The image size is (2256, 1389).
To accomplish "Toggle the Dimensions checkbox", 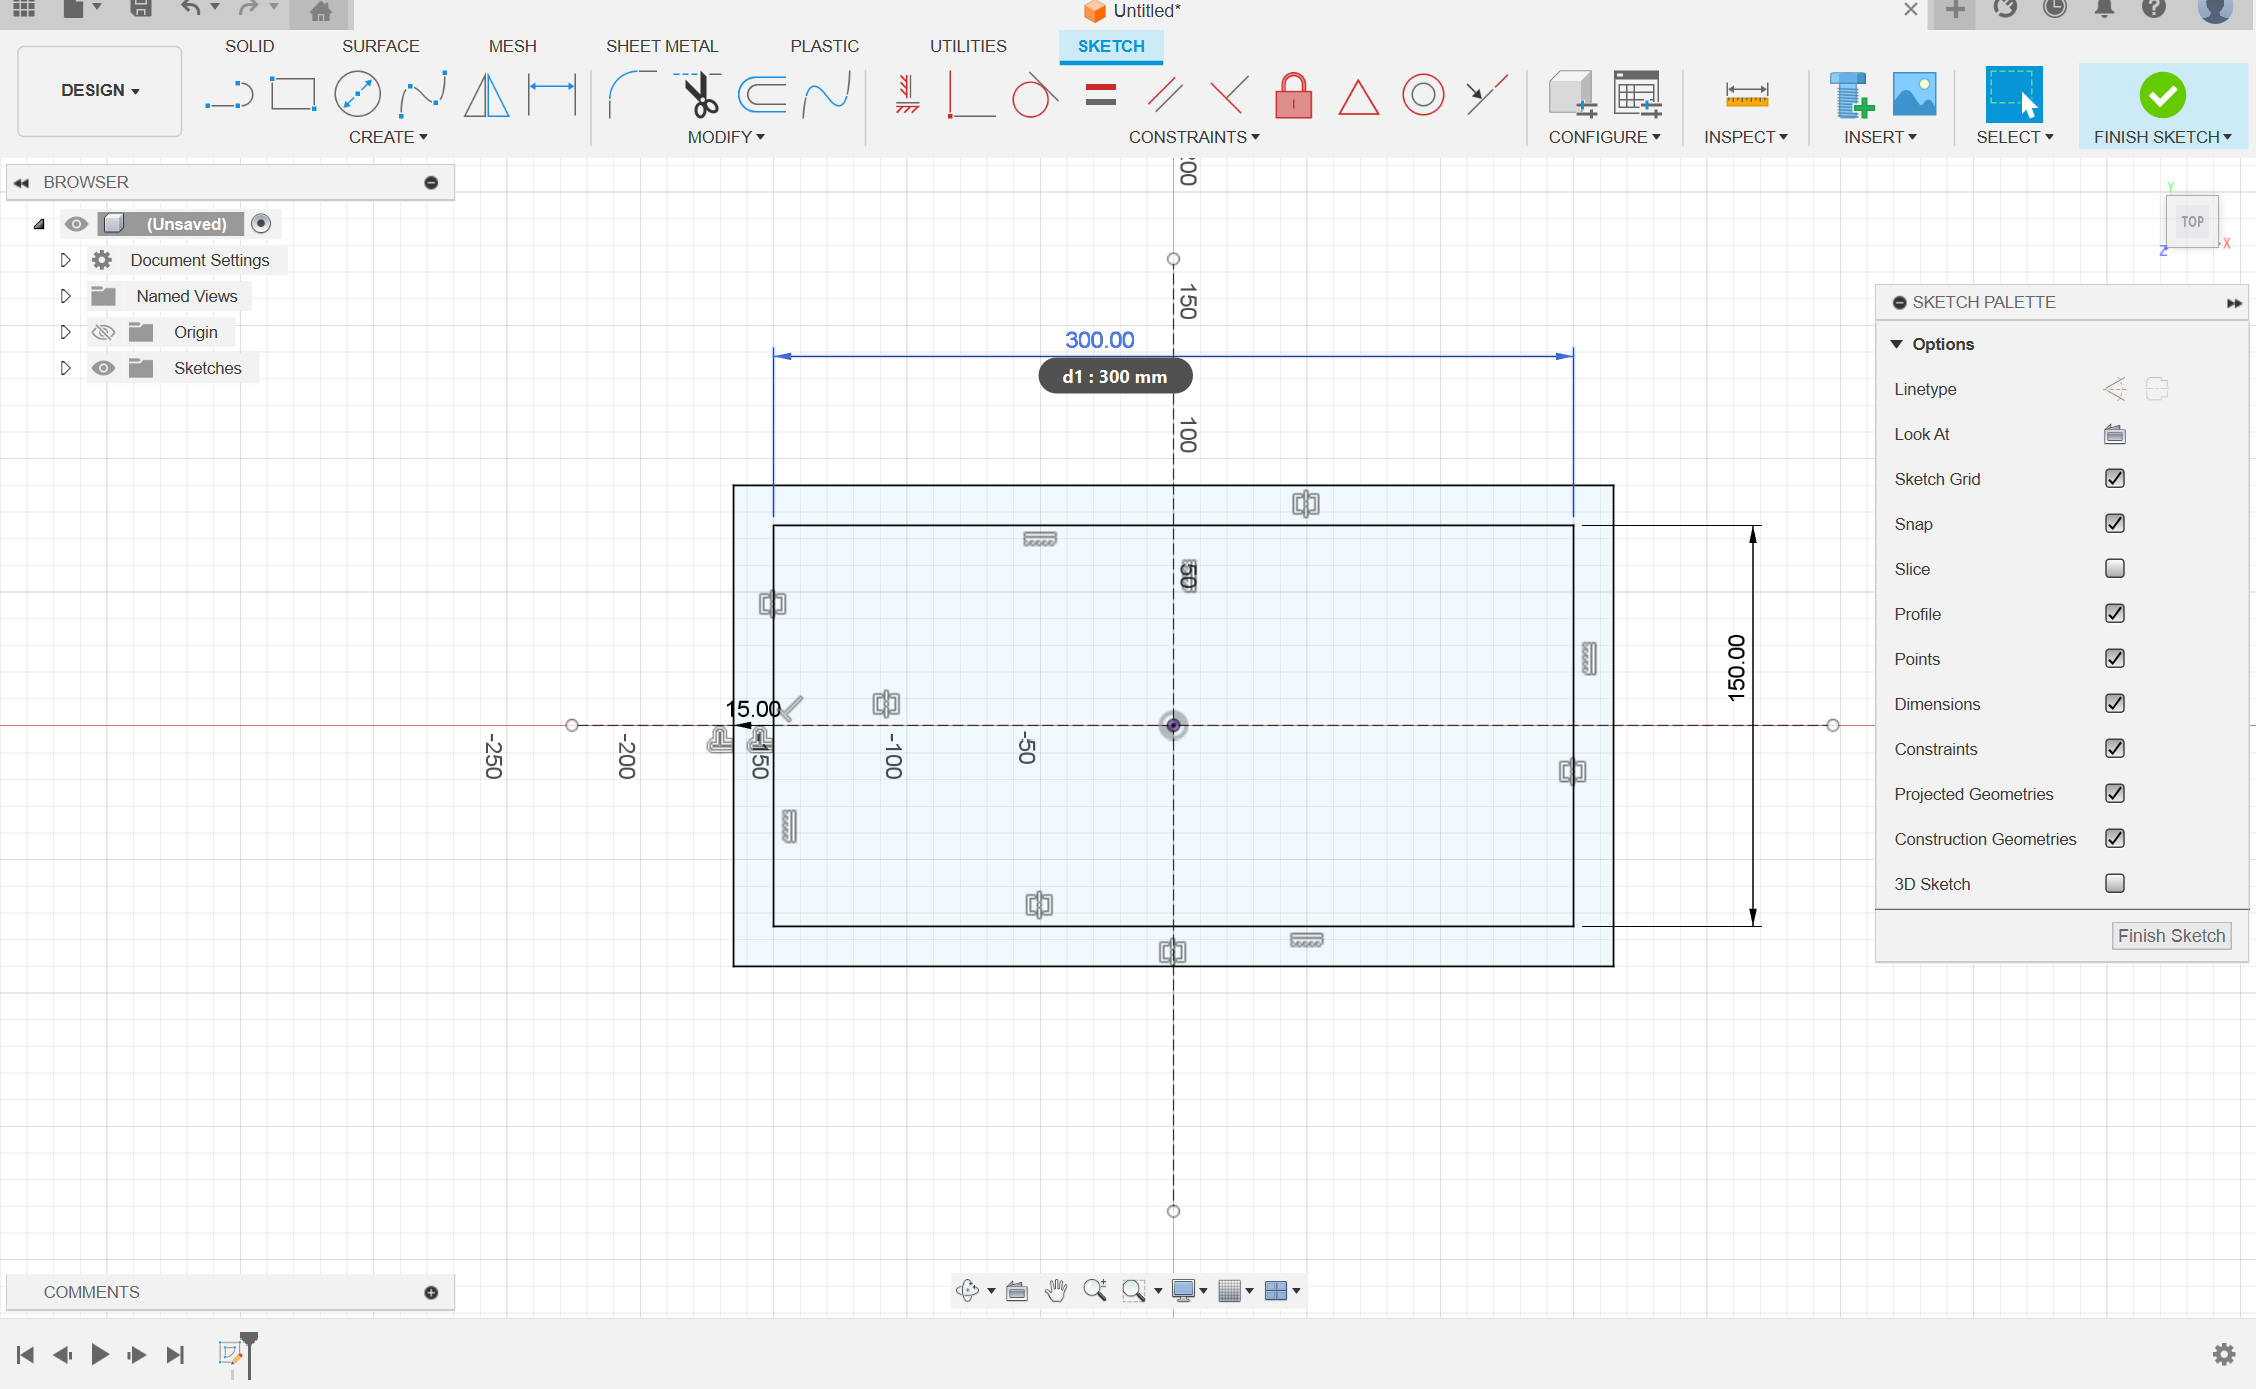I will coord(2114,703).
